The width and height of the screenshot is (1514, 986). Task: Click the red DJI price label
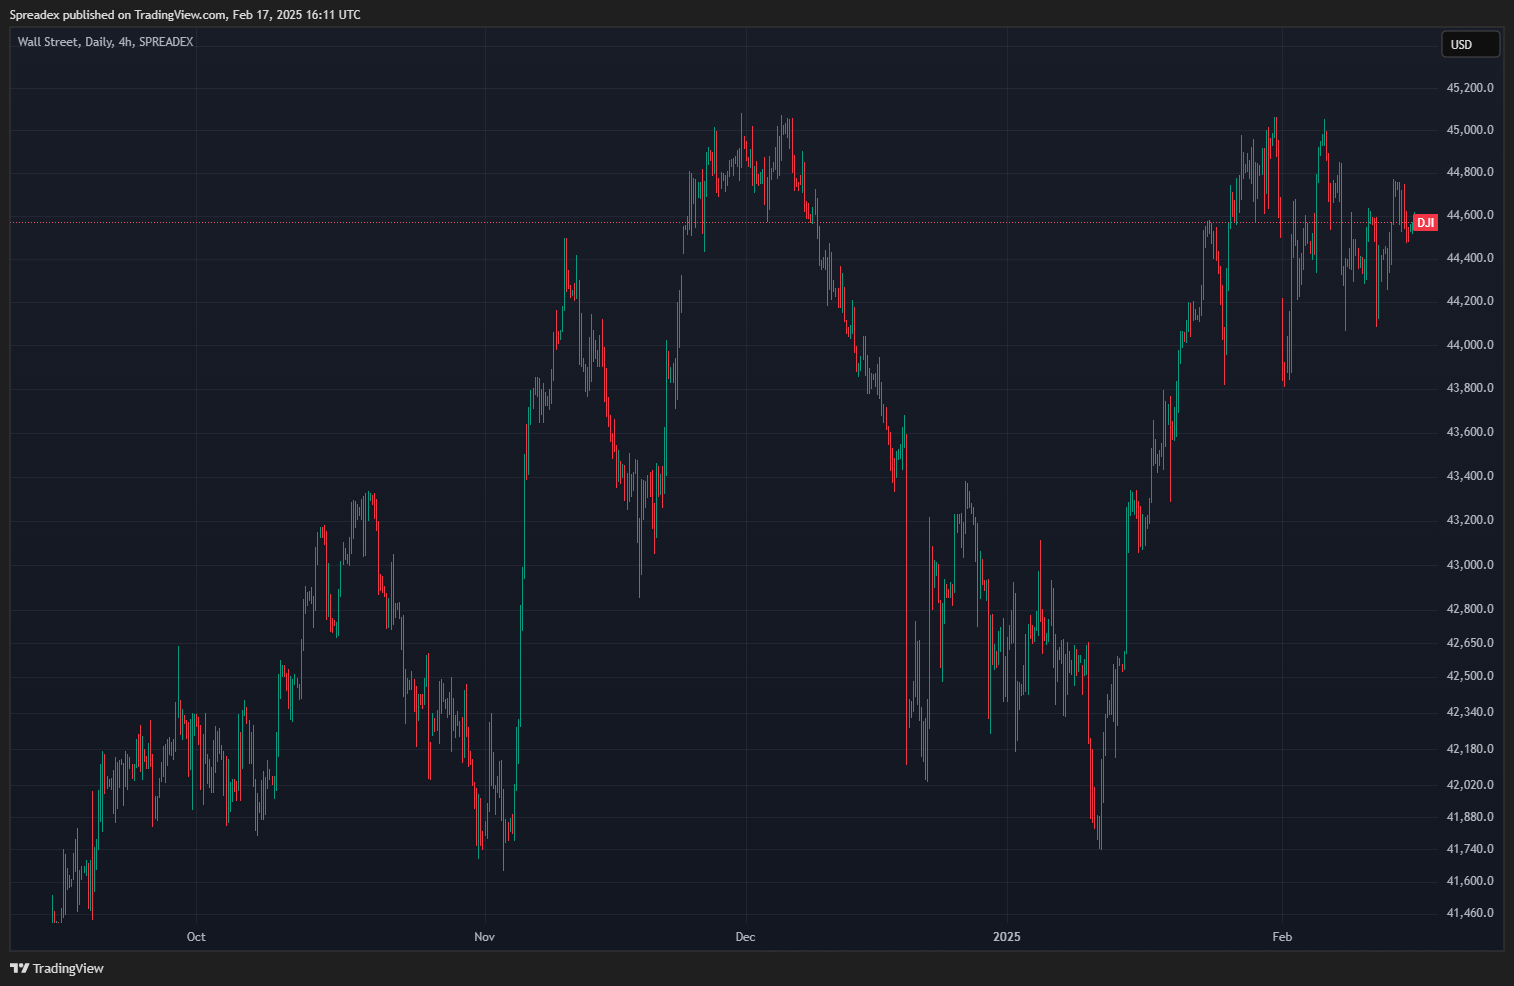tap(1425, 222)
